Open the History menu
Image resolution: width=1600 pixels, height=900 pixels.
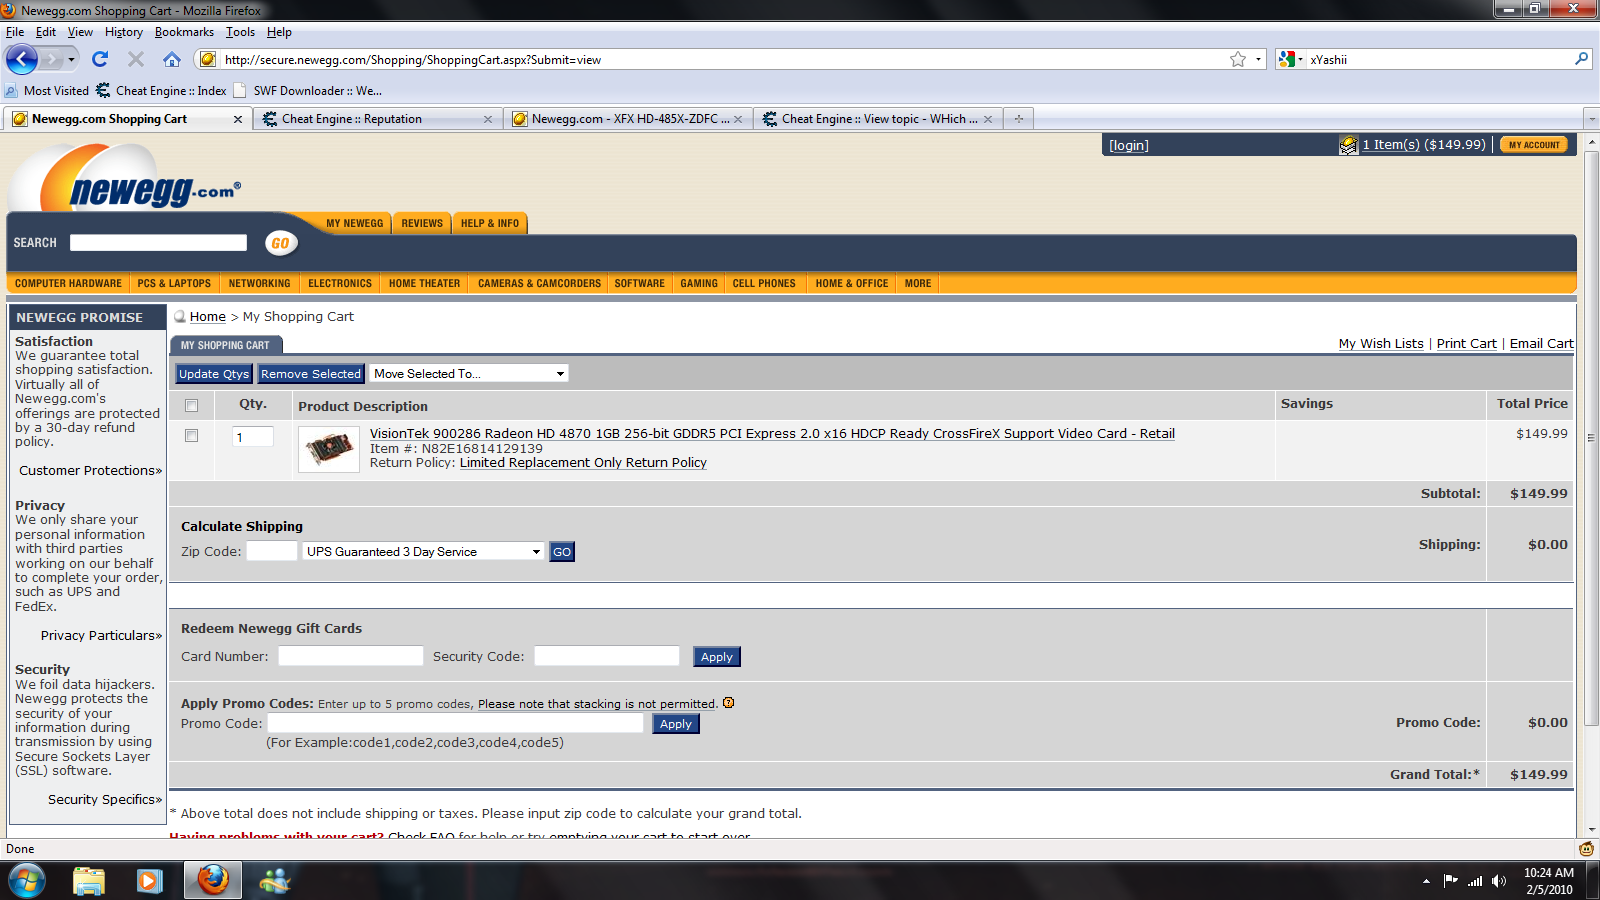tap(124, 32)
